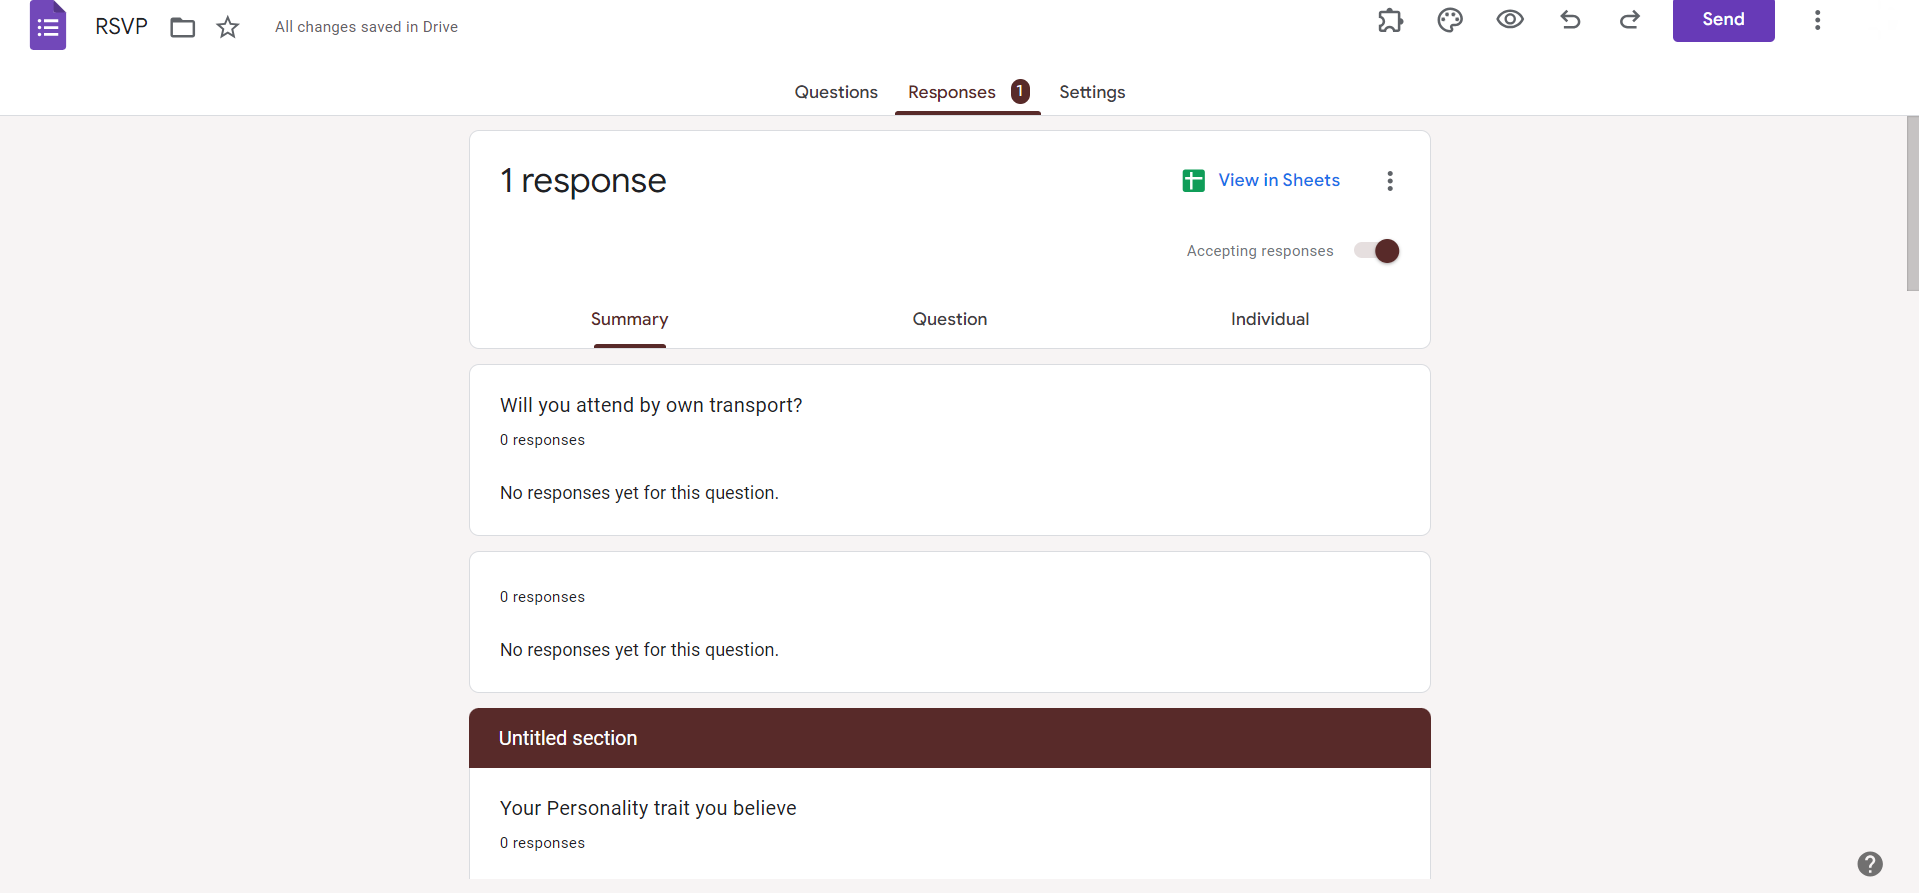Click the Send button
Screen dimensions: 1919x893
[x=1723, y=20]
